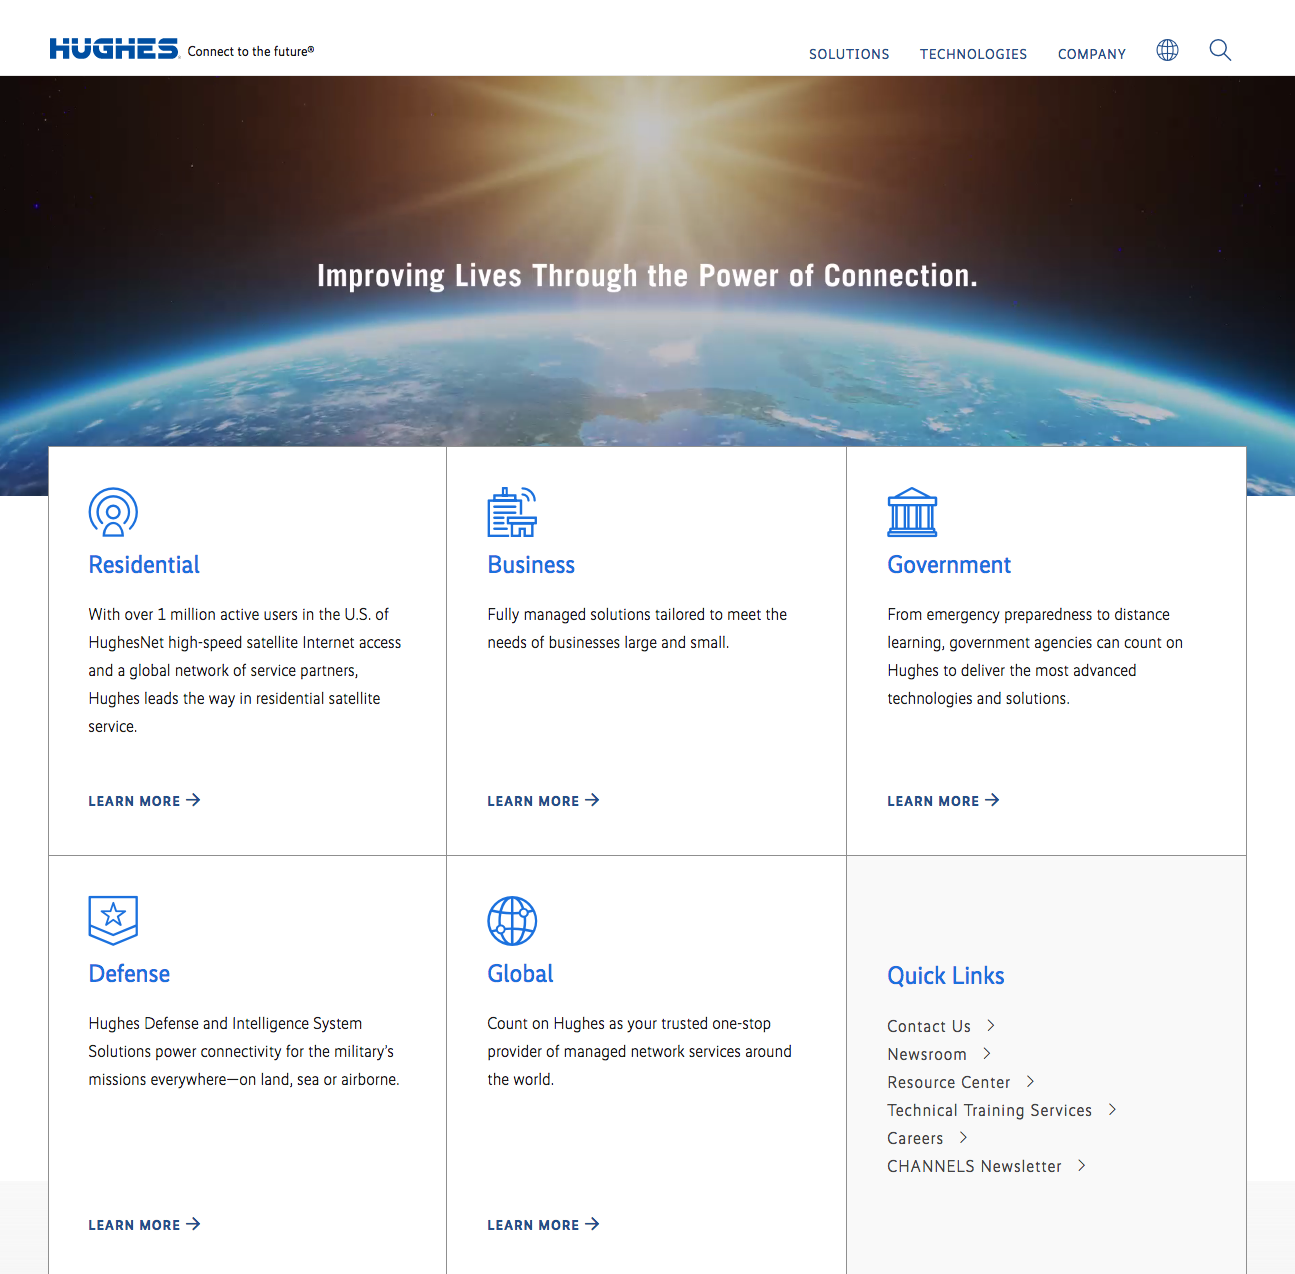The image size is (1295, 1274).
Task: Open the Government heading link
Action: click(949, 565)
